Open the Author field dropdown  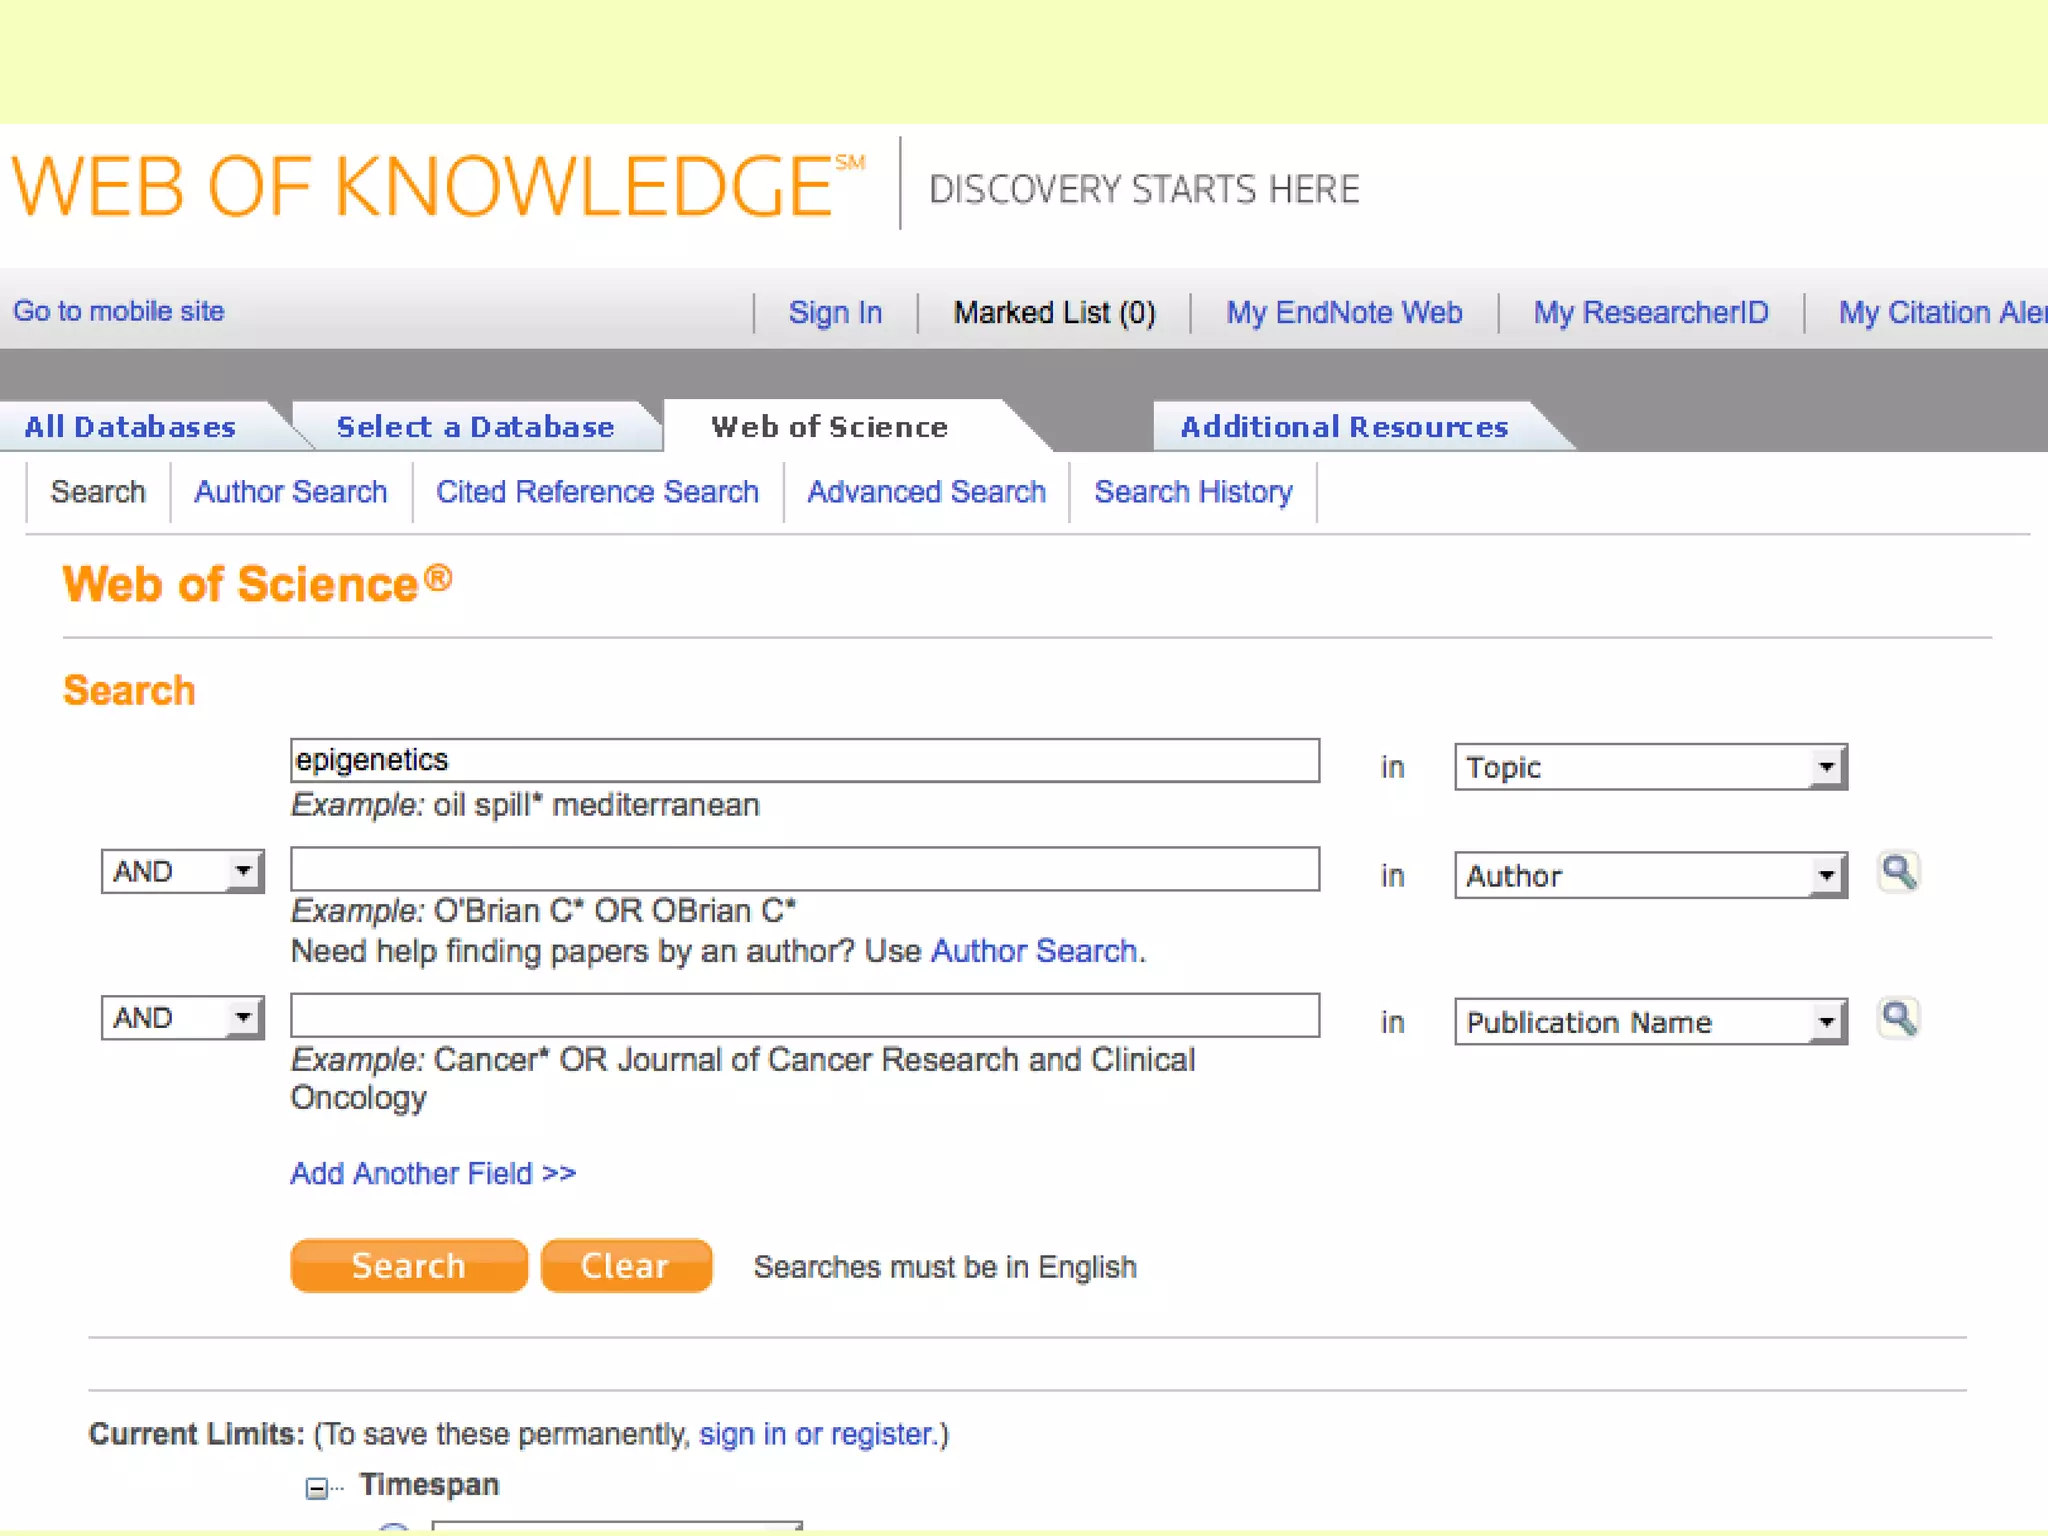coord(1650,876)
